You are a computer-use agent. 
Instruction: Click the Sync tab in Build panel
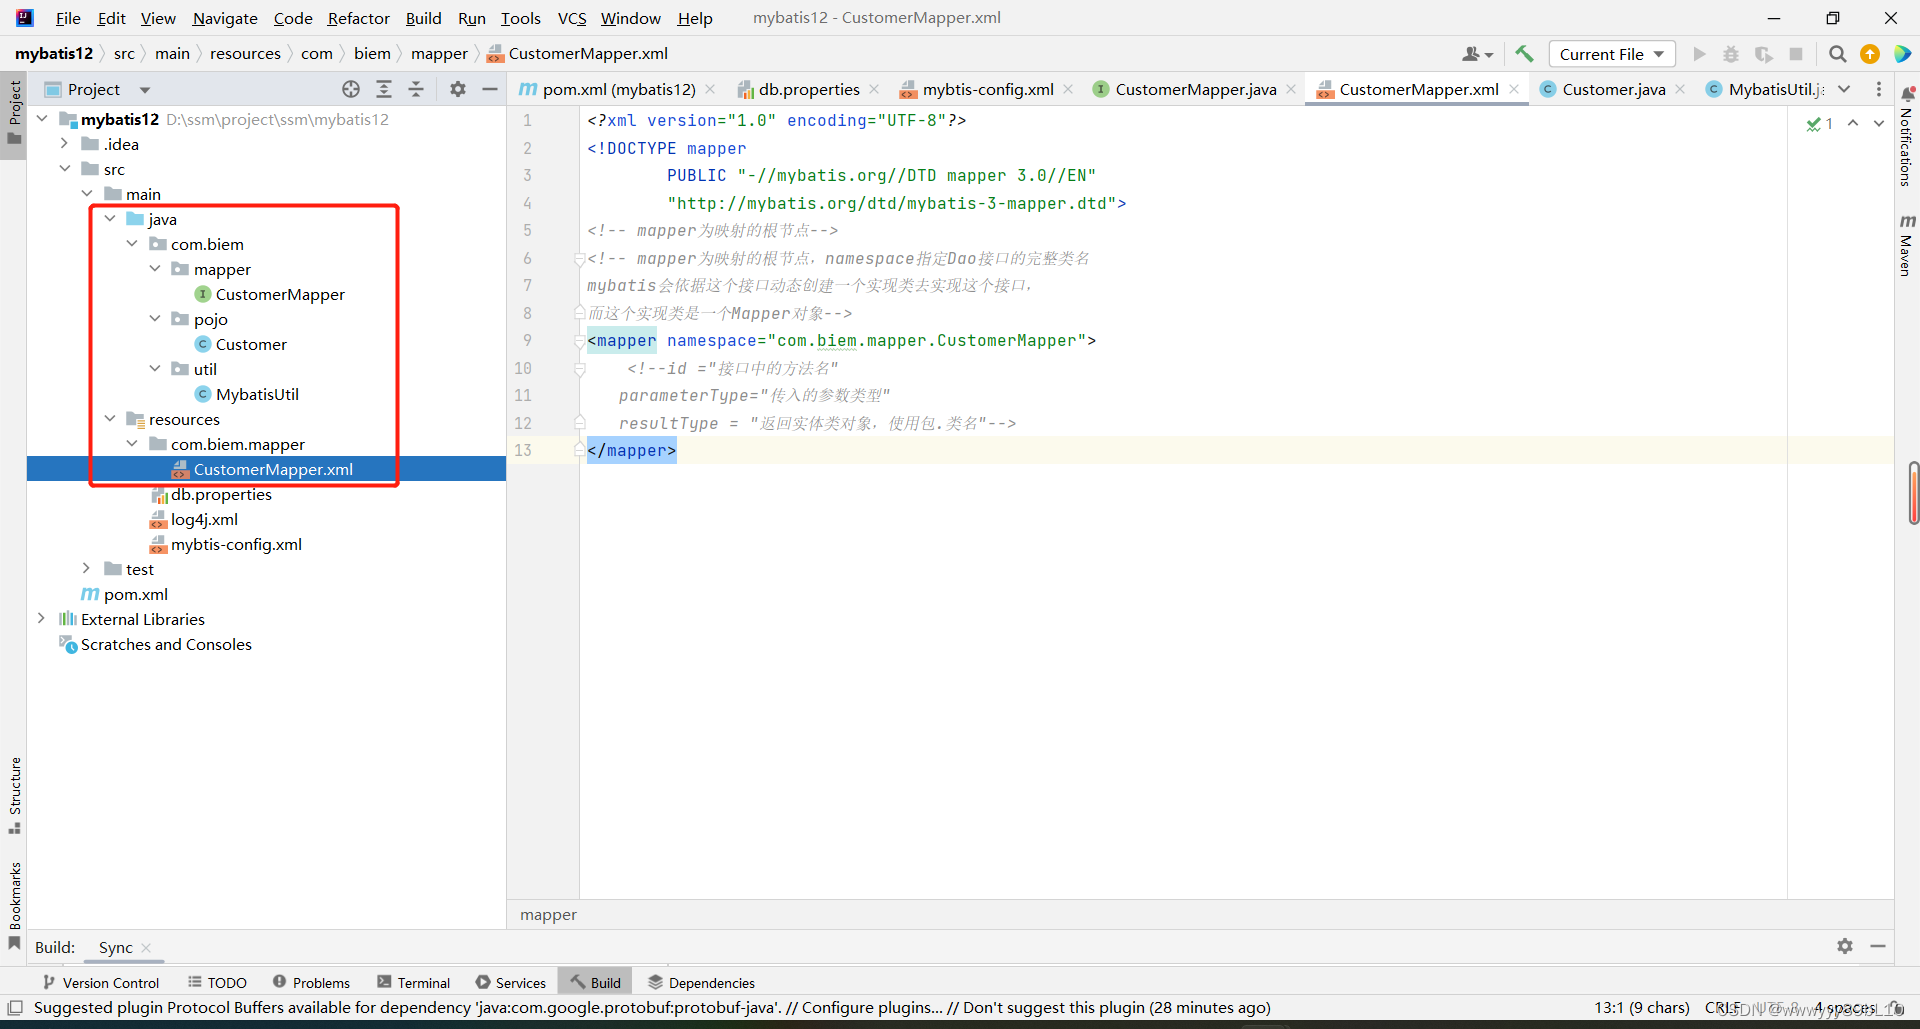coord(114,947)
